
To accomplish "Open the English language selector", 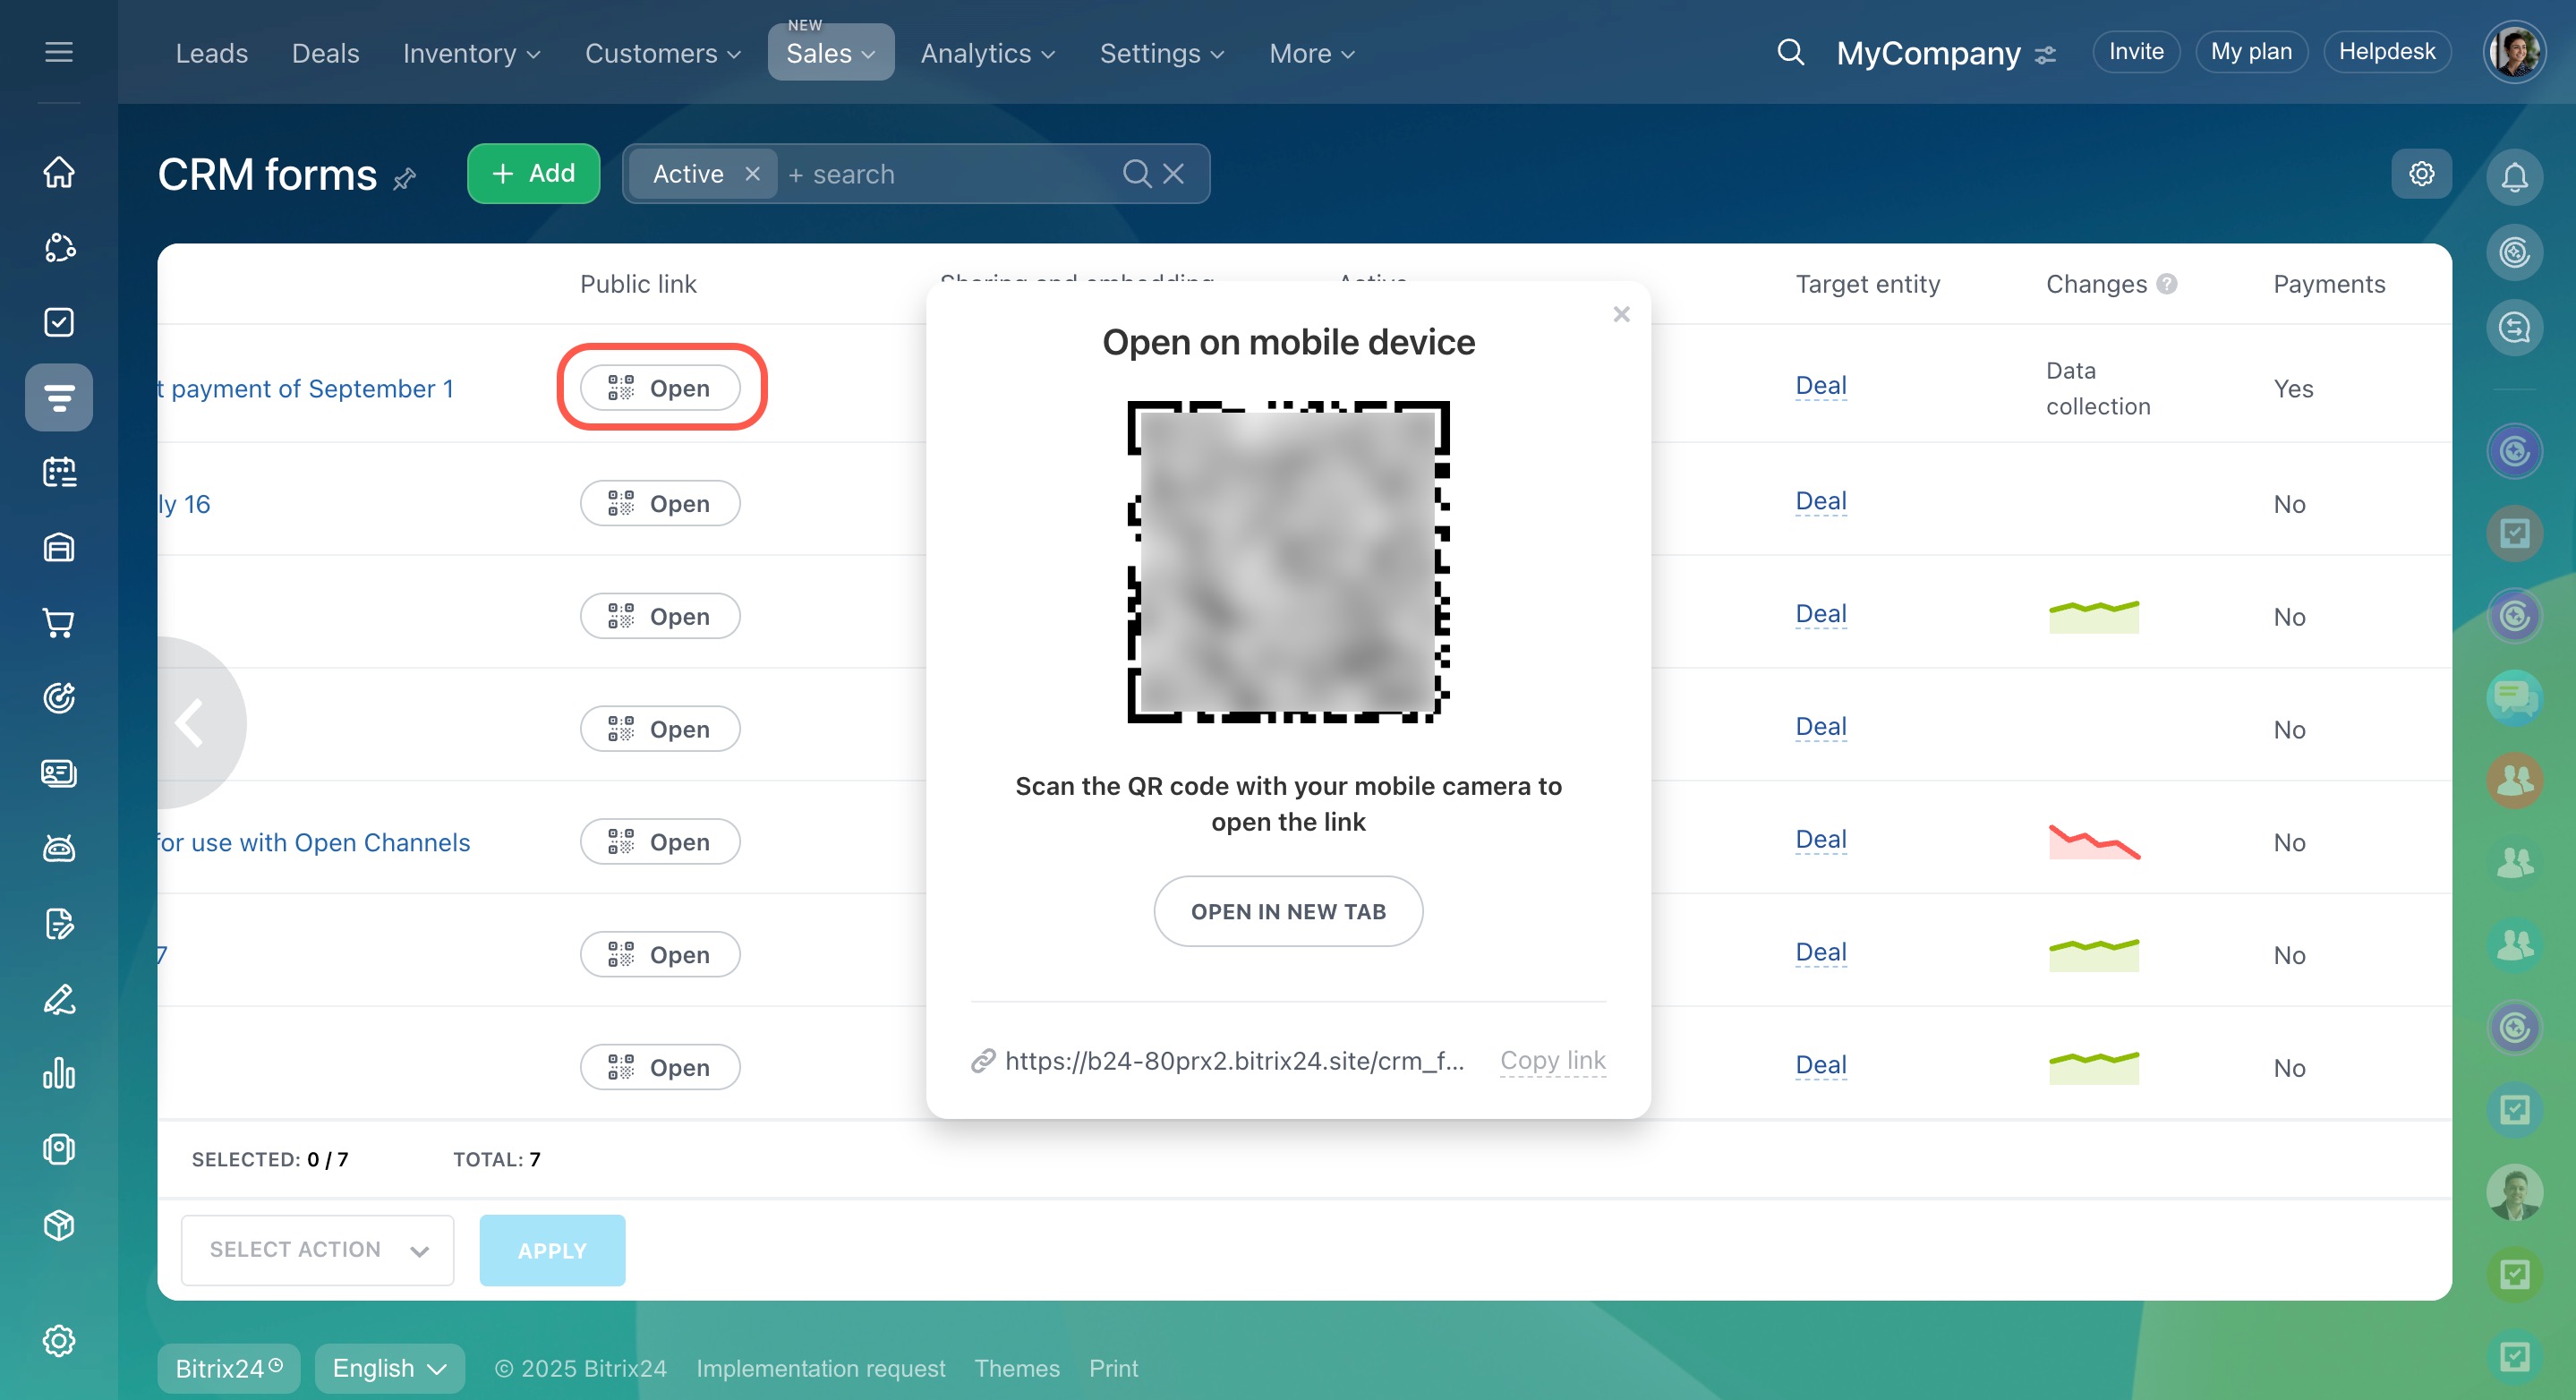I will (x=389, y=1368).
